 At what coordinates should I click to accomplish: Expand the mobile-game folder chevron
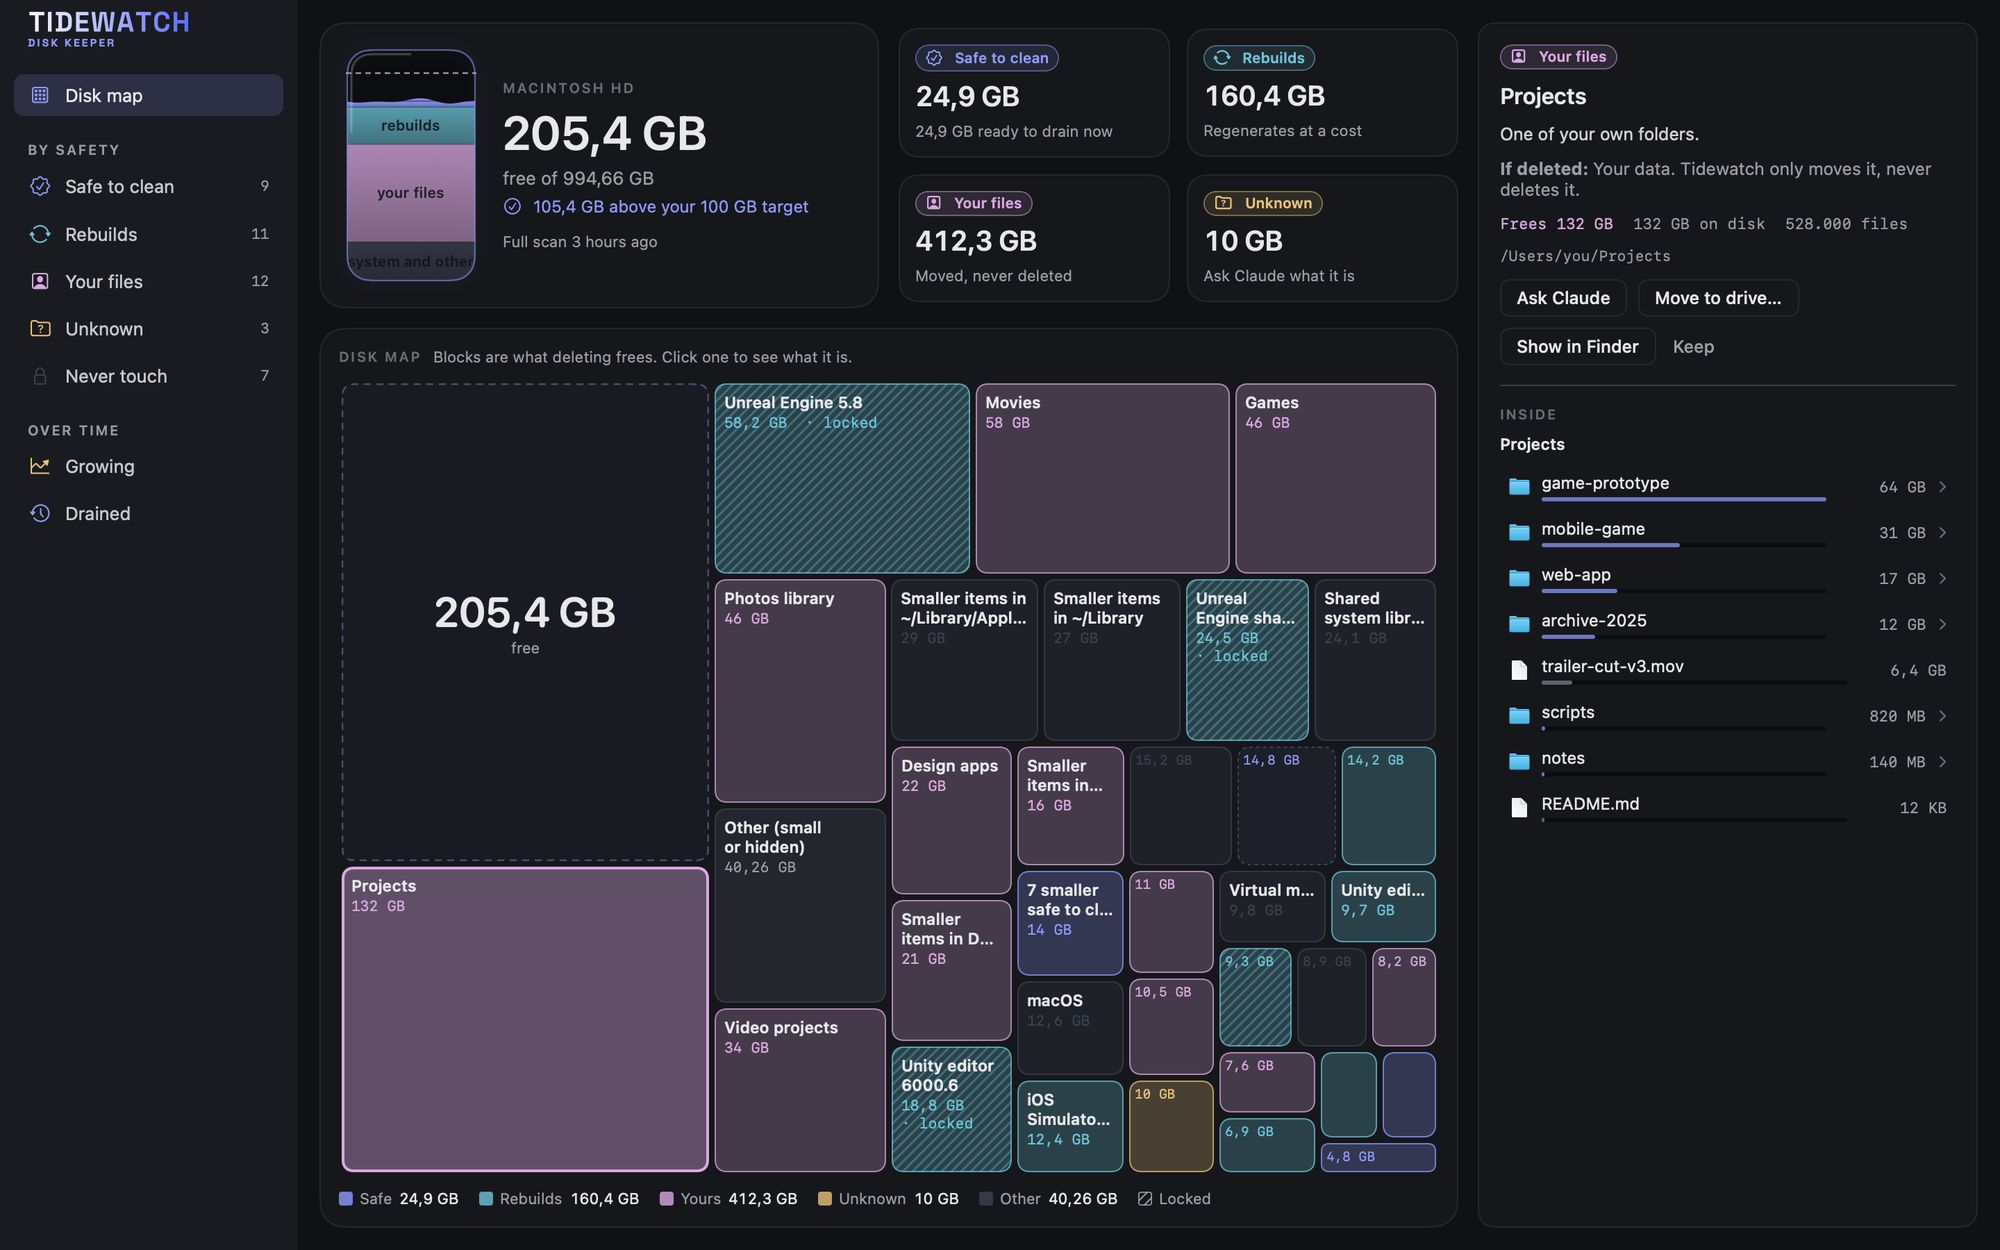coord(1942,533)
